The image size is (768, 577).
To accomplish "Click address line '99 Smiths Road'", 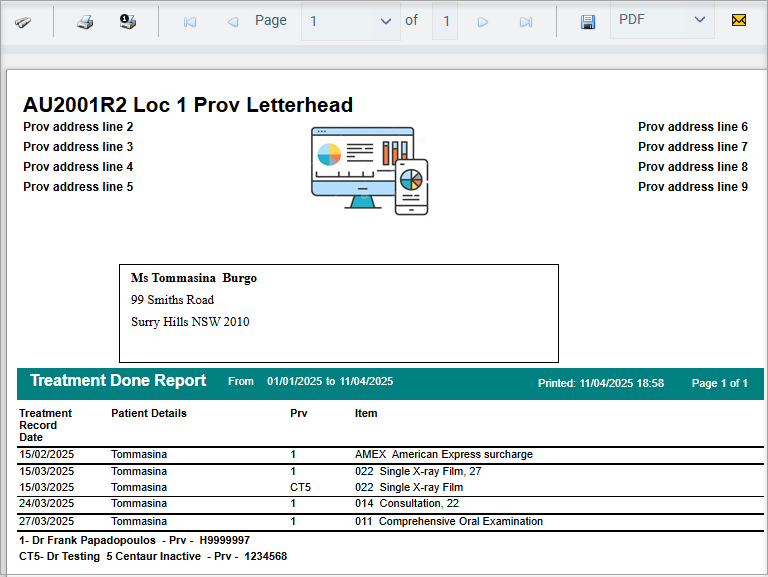I will (172, 300).
